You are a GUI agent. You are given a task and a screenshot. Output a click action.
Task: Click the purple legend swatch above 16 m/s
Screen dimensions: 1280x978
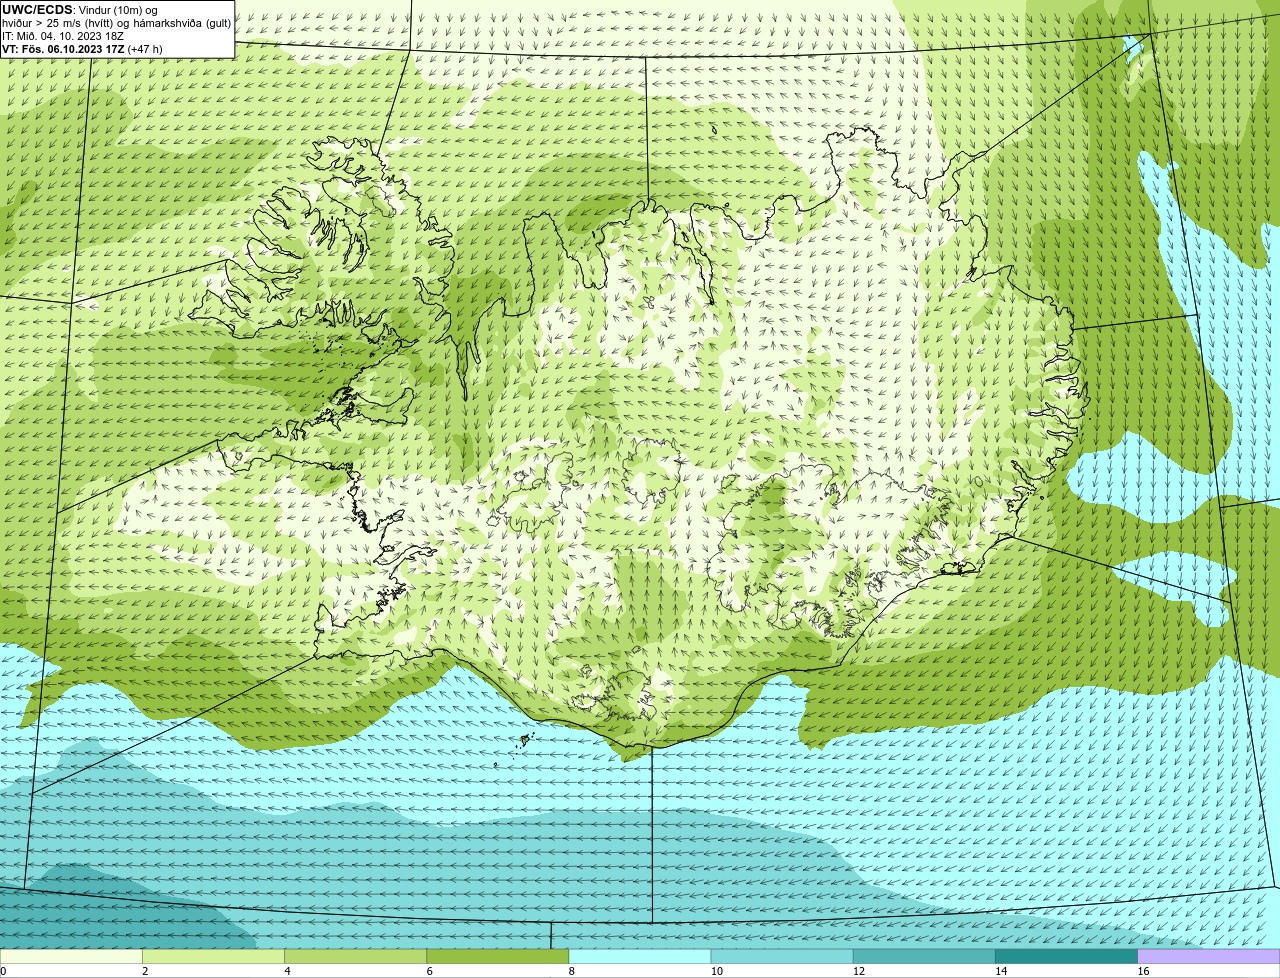tap(1209, 956)
